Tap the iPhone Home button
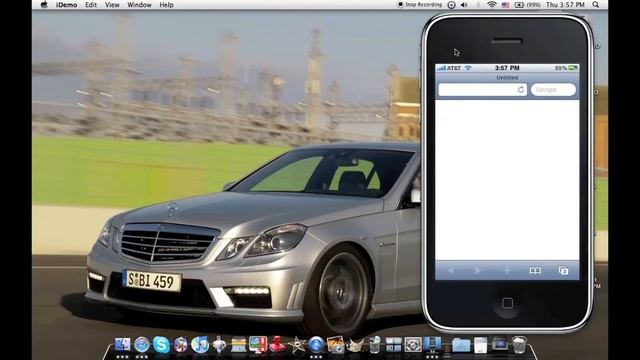This screenshot has height=360, width=640. point(507,303)
